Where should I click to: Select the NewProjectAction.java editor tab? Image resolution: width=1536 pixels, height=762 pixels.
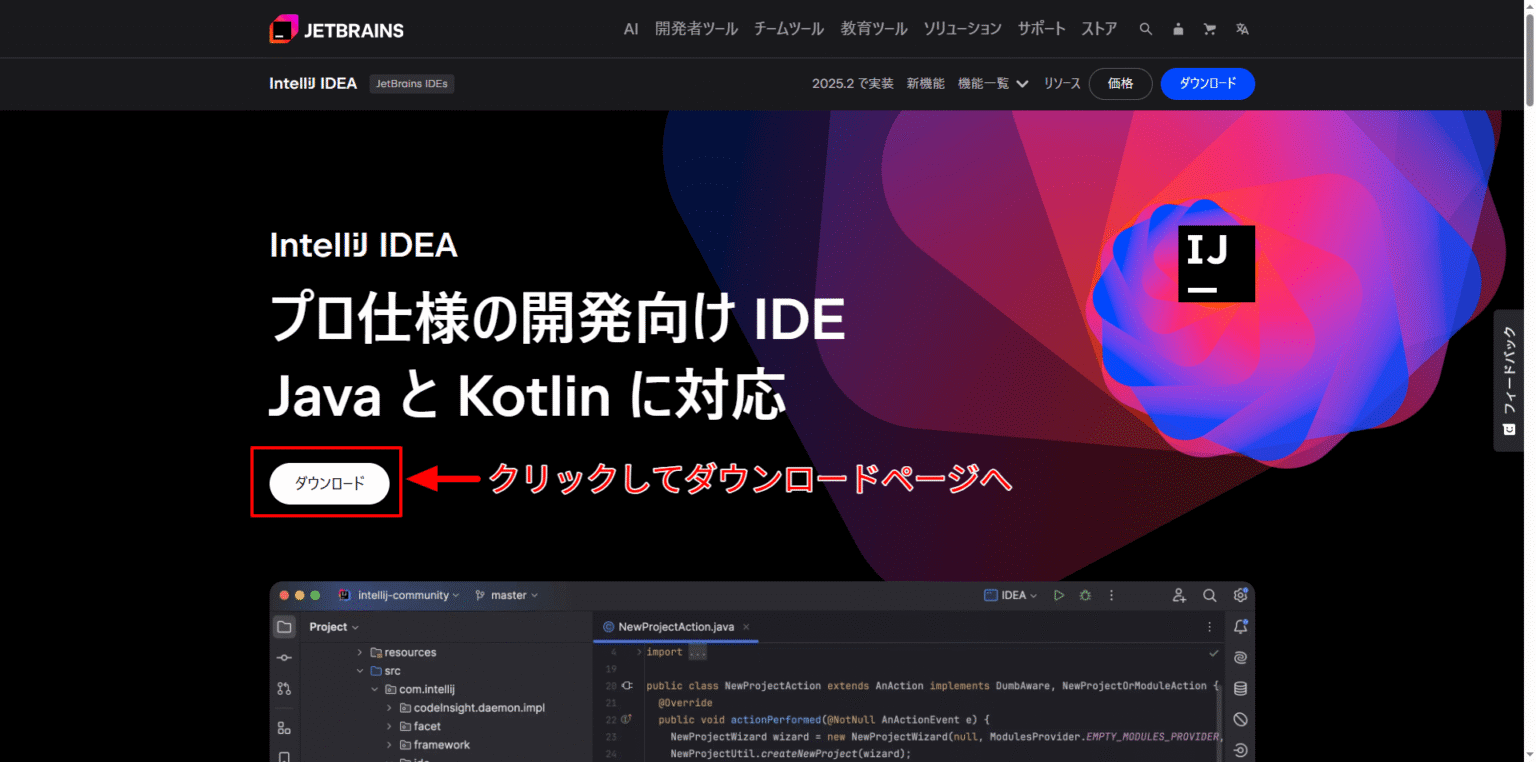tap(675, 626)
